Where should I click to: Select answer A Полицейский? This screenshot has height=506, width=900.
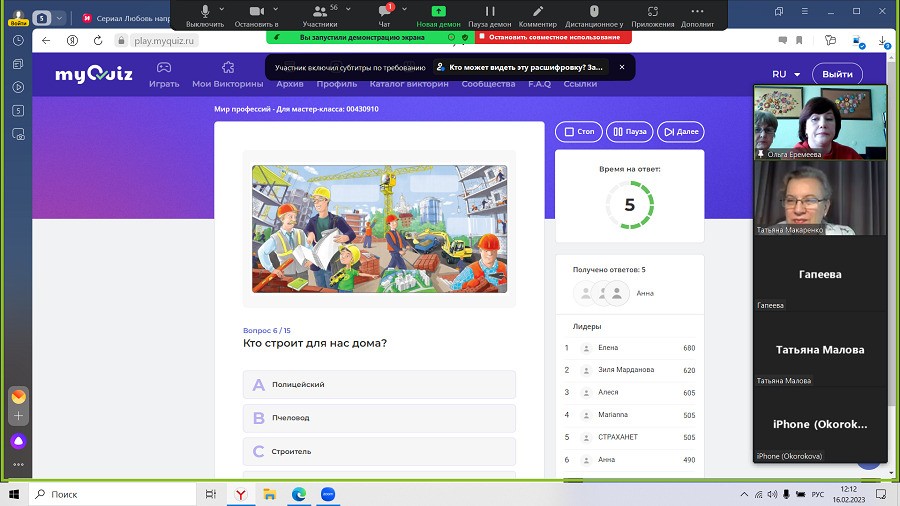(x=379, y=385)
